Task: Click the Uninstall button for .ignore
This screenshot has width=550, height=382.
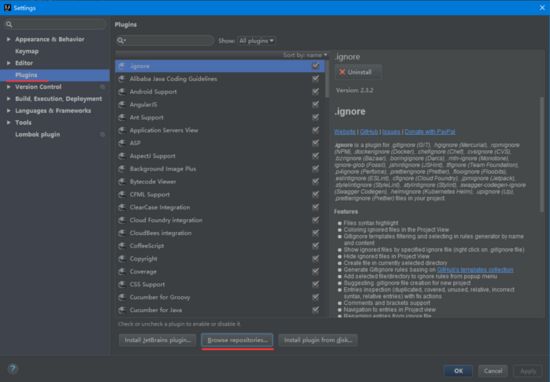Action: click(358, 72)
